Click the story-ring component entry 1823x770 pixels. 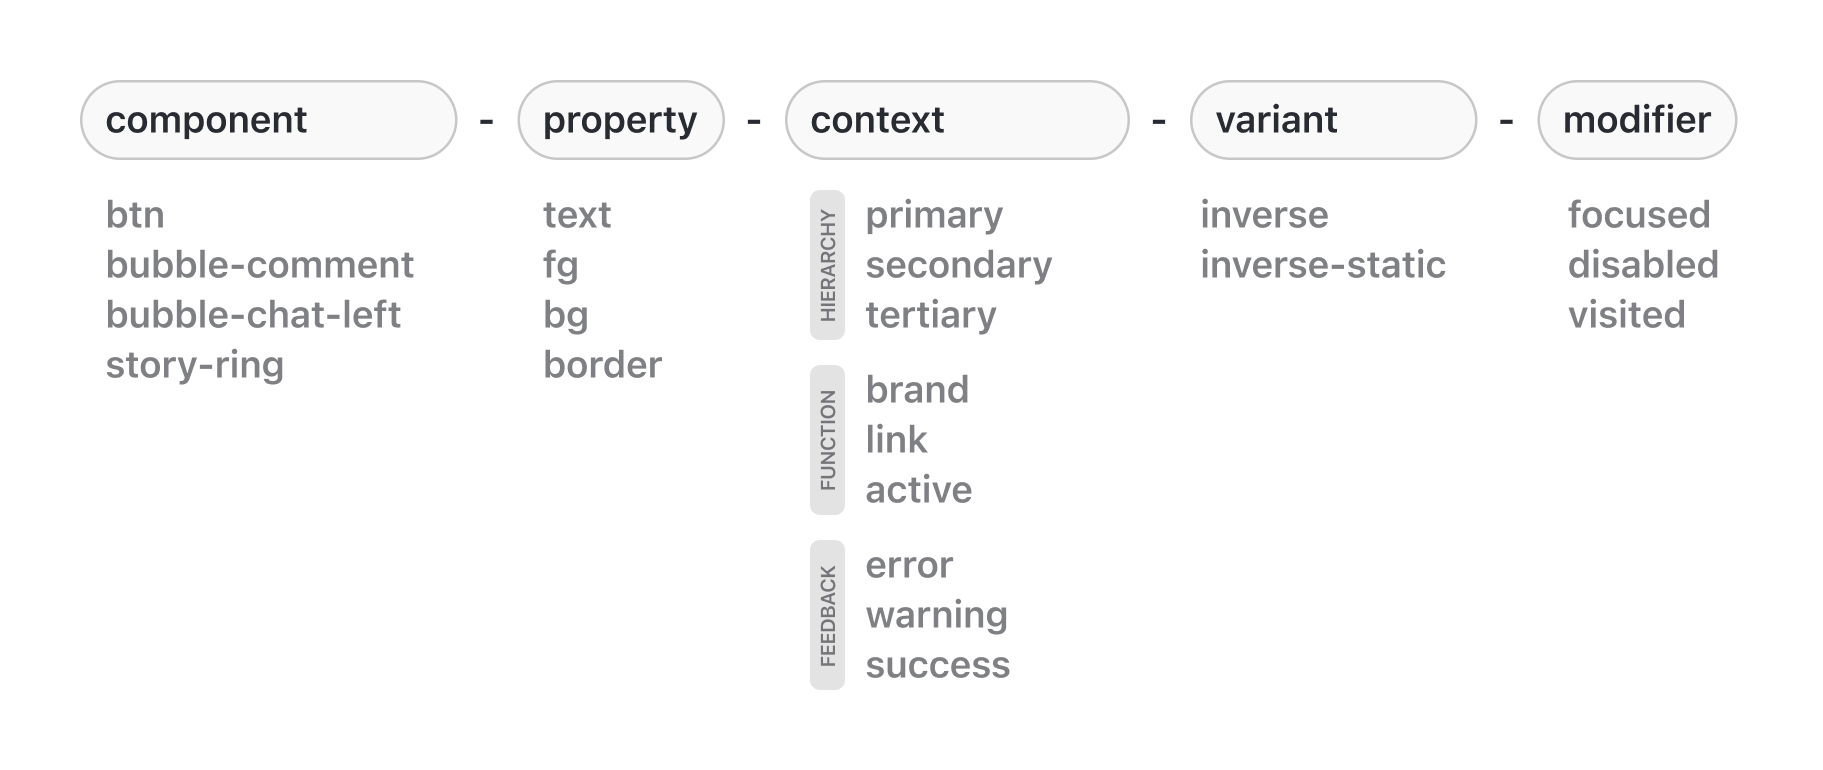pos(195,365)
